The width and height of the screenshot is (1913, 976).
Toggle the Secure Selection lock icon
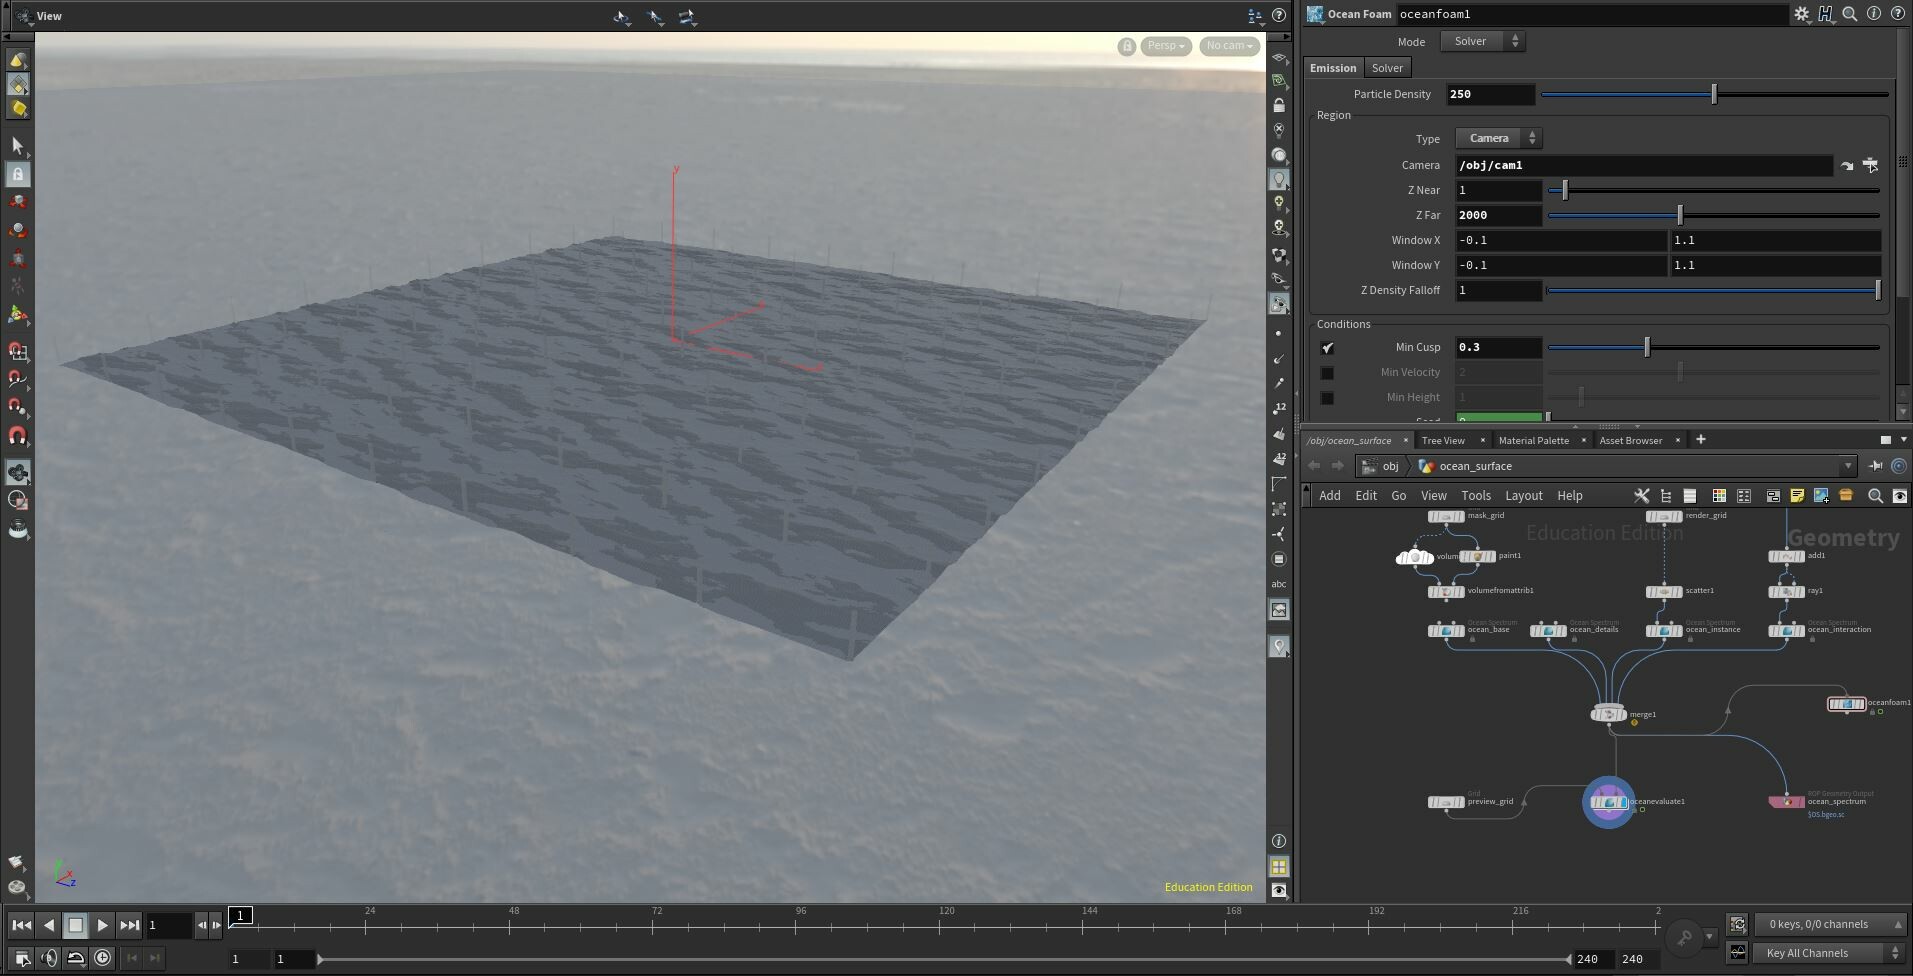(18, 174)
